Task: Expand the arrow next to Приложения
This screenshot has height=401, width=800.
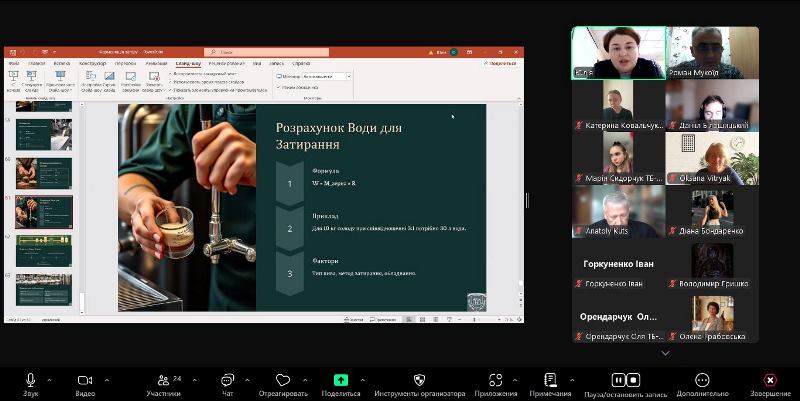Action: (x=515, y=380)
